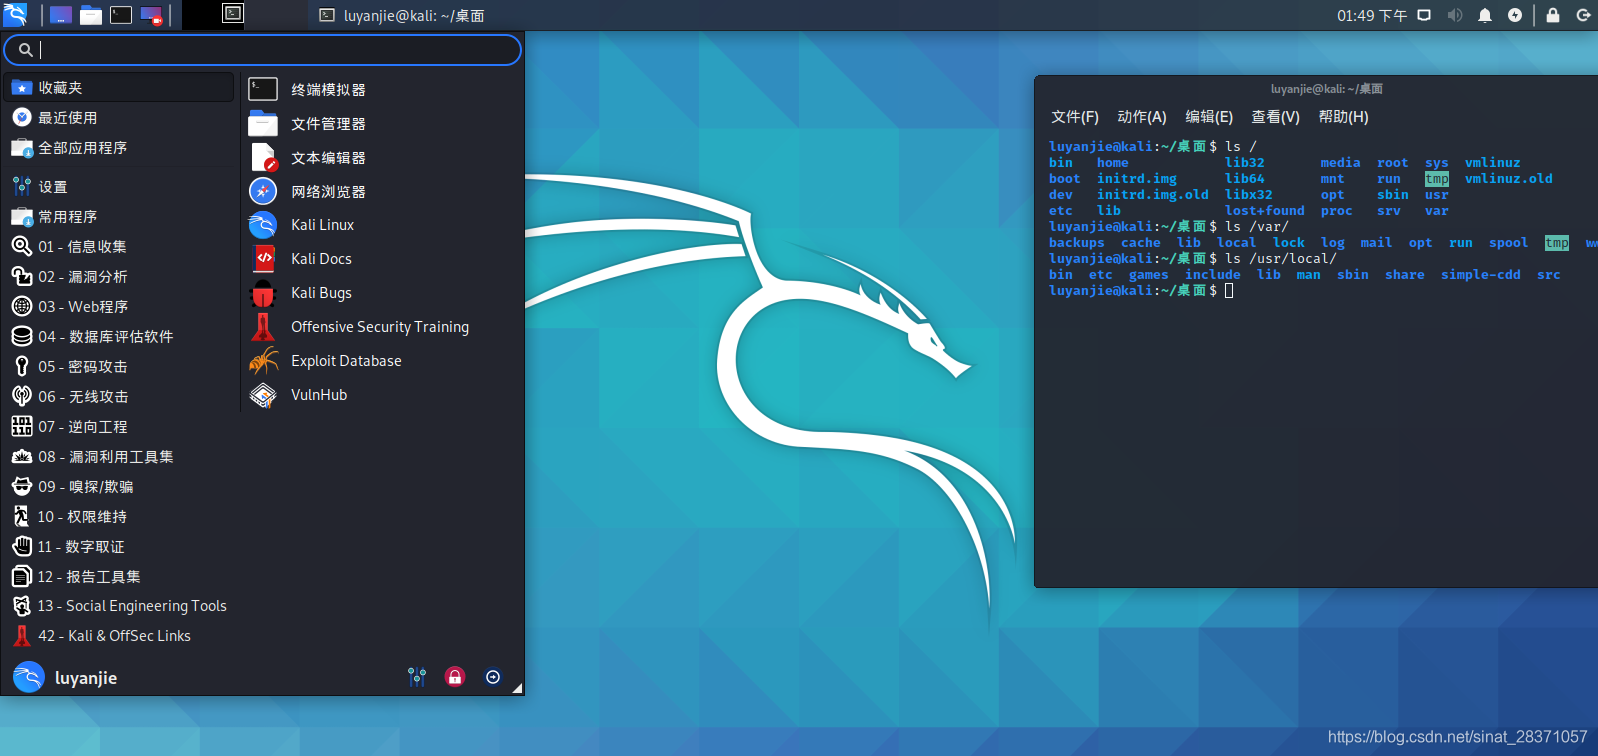Image resolution: width=1598 pixels, height=756 pixels.
Task: Open the 查看(V) menu in the terminal
Action: coord(1276,117)
